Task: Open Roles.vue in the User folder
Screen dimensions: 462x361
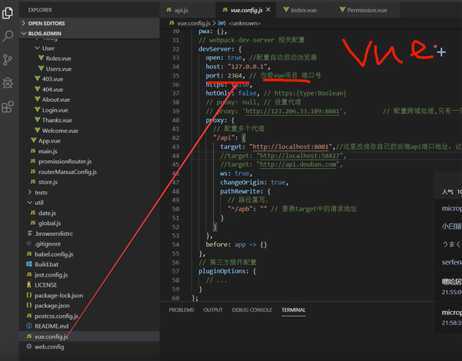Action: [x=58, y=59]
